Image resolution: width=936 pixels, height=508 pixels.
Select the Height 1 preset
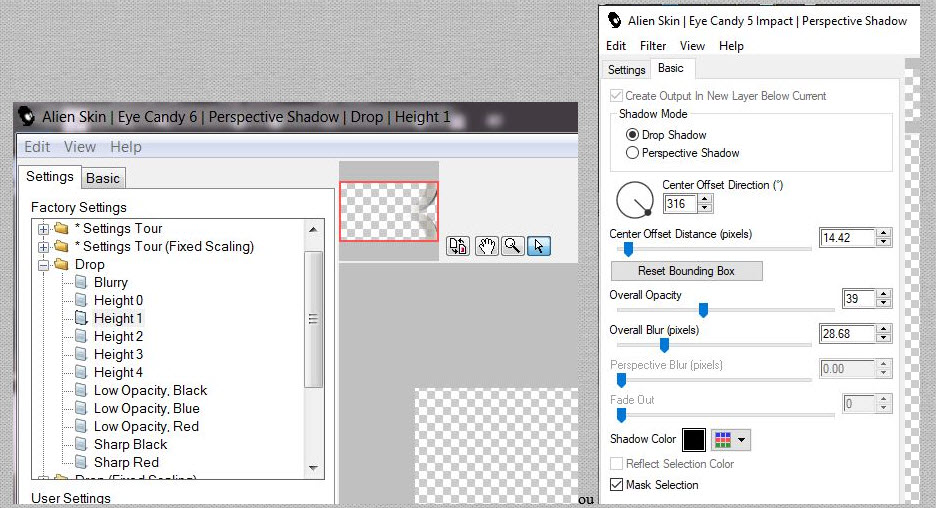118,318
